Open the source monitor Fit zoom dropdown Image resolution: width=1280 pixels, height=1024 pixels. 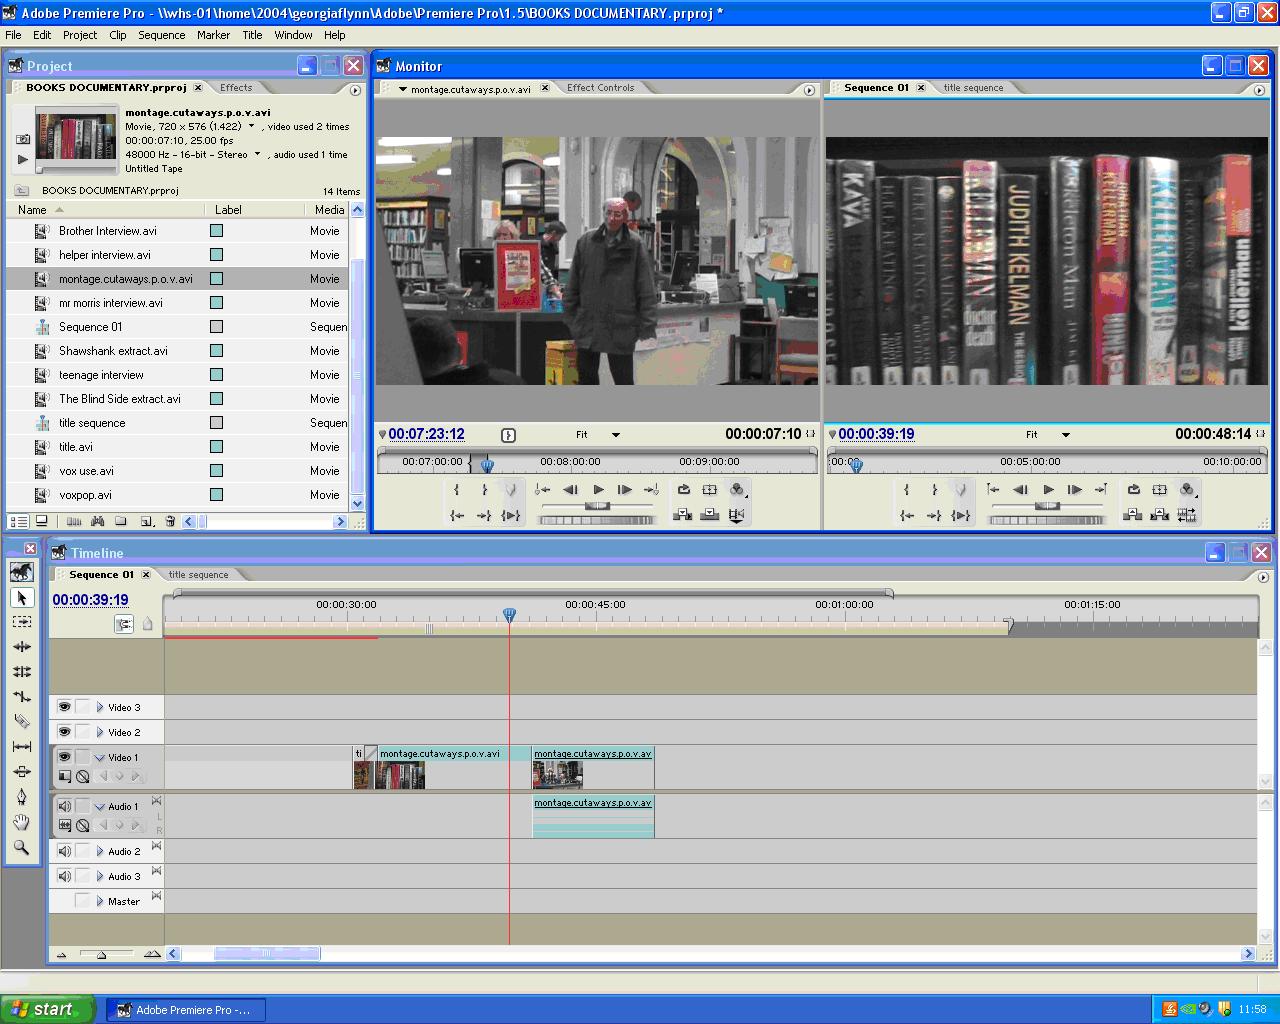coord(616,434)
